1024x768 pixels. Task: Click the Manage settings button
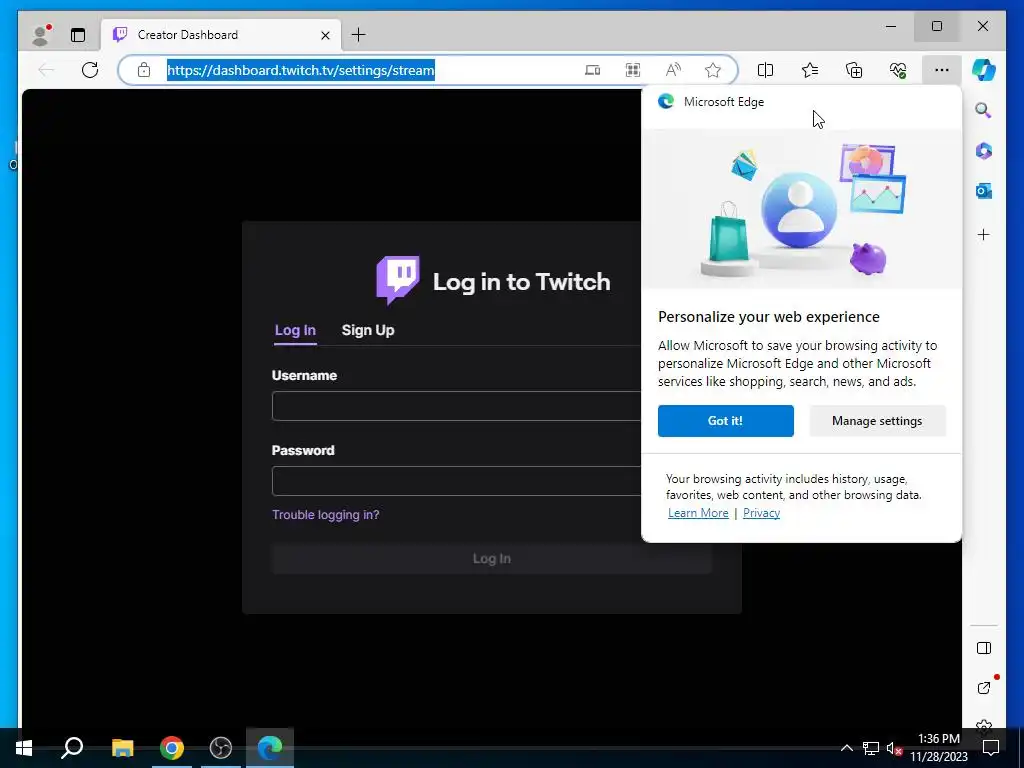coord(877,421)
